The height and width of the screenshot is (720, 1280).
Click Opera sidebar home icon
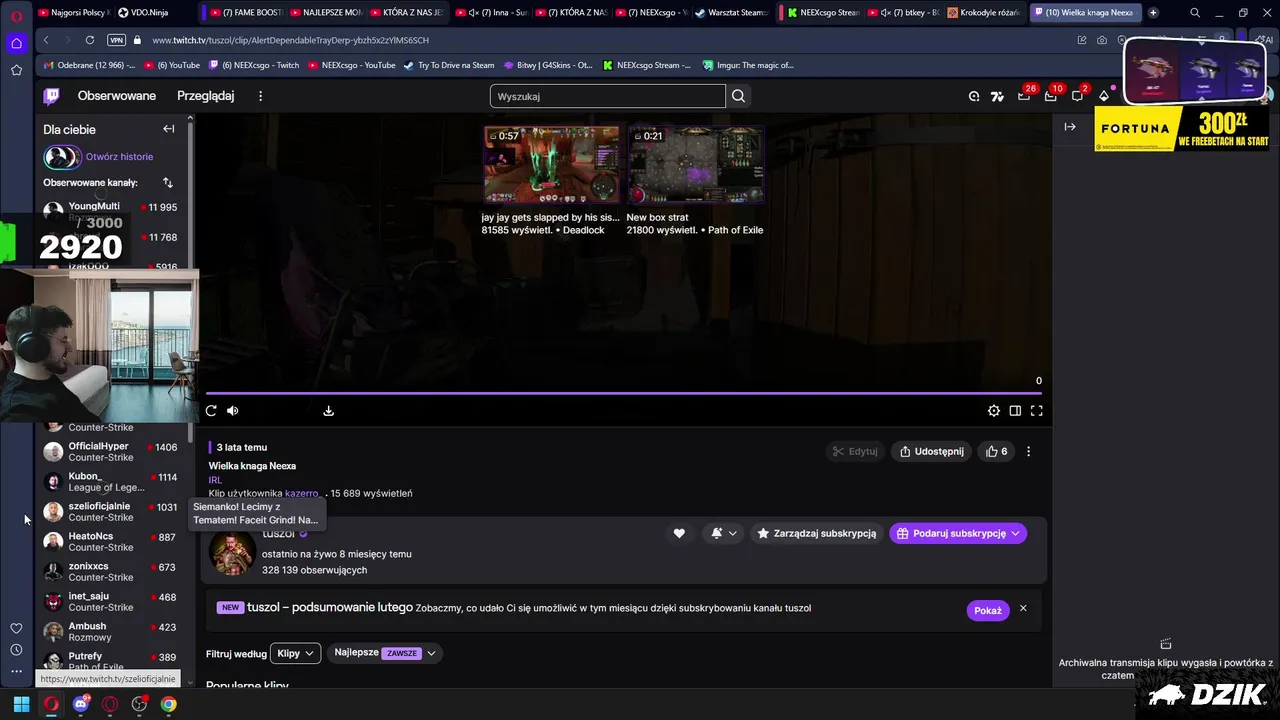point(16,43)
